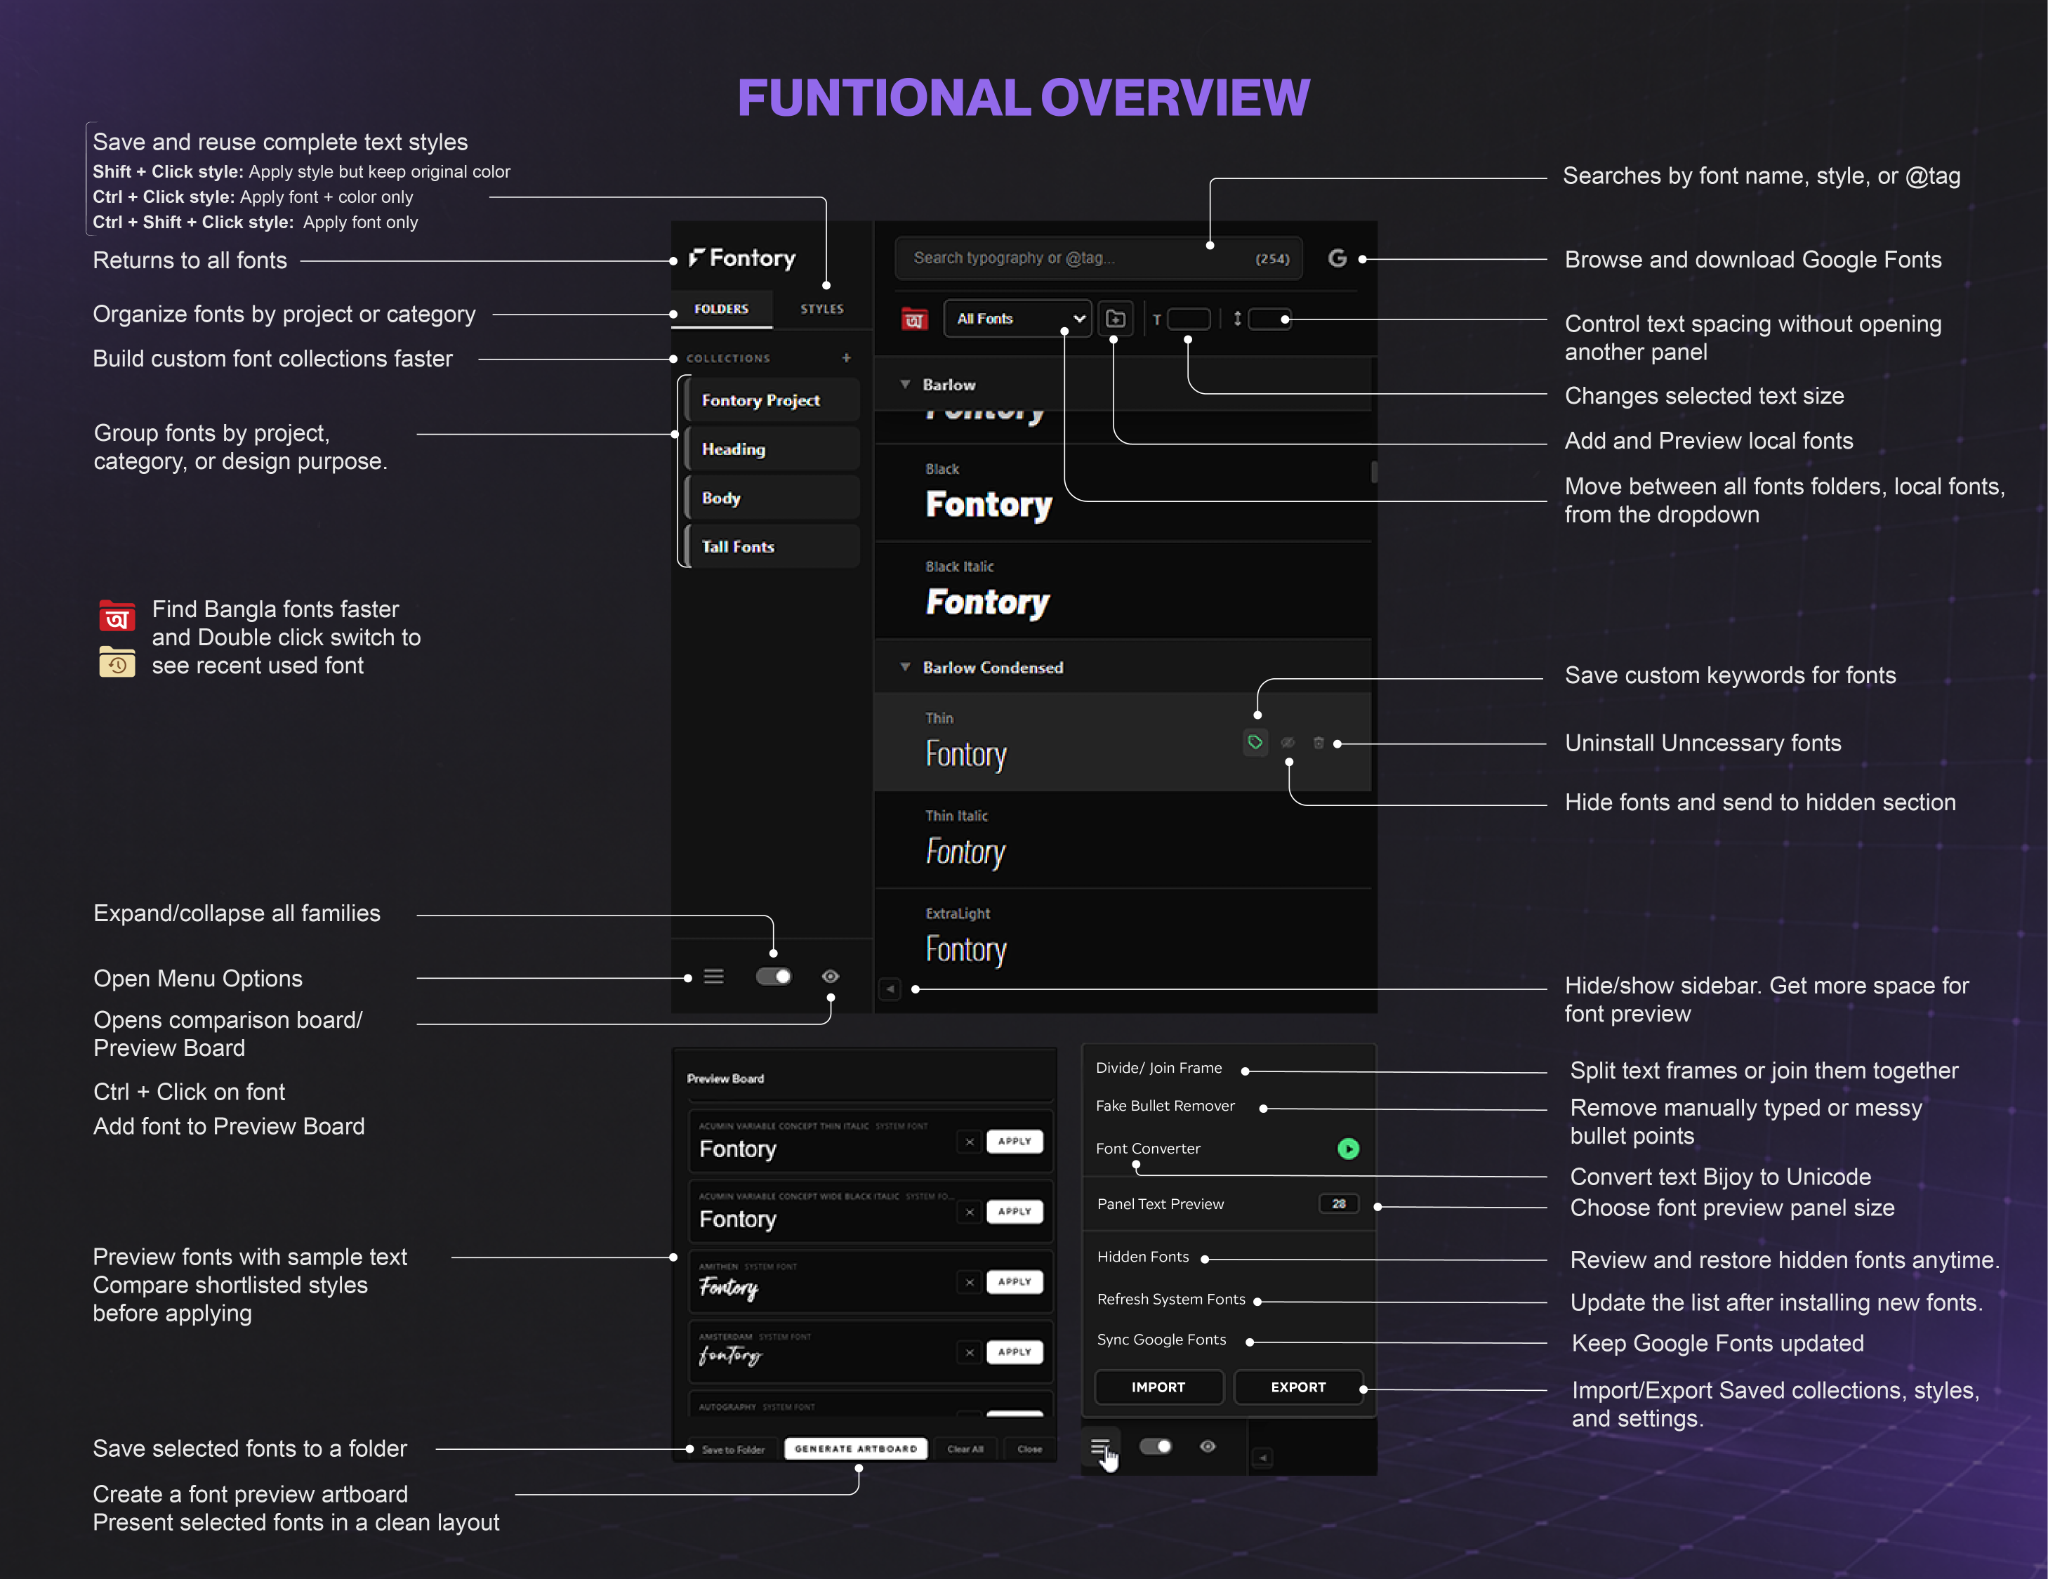The height and width of the screenshot is (1579, 2048).
Task: Remove the Amithen font with its X button
Action: [x=969, y=1282]
